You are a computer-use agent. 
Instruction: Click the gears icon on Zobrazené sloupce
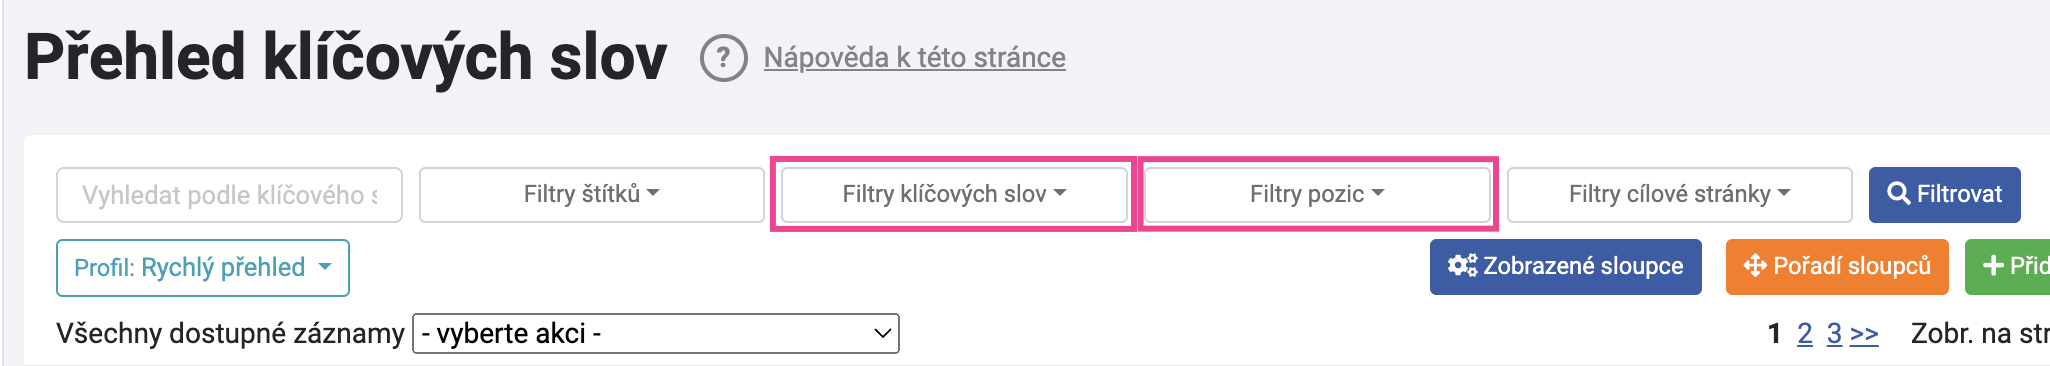tap(1463, 266)
